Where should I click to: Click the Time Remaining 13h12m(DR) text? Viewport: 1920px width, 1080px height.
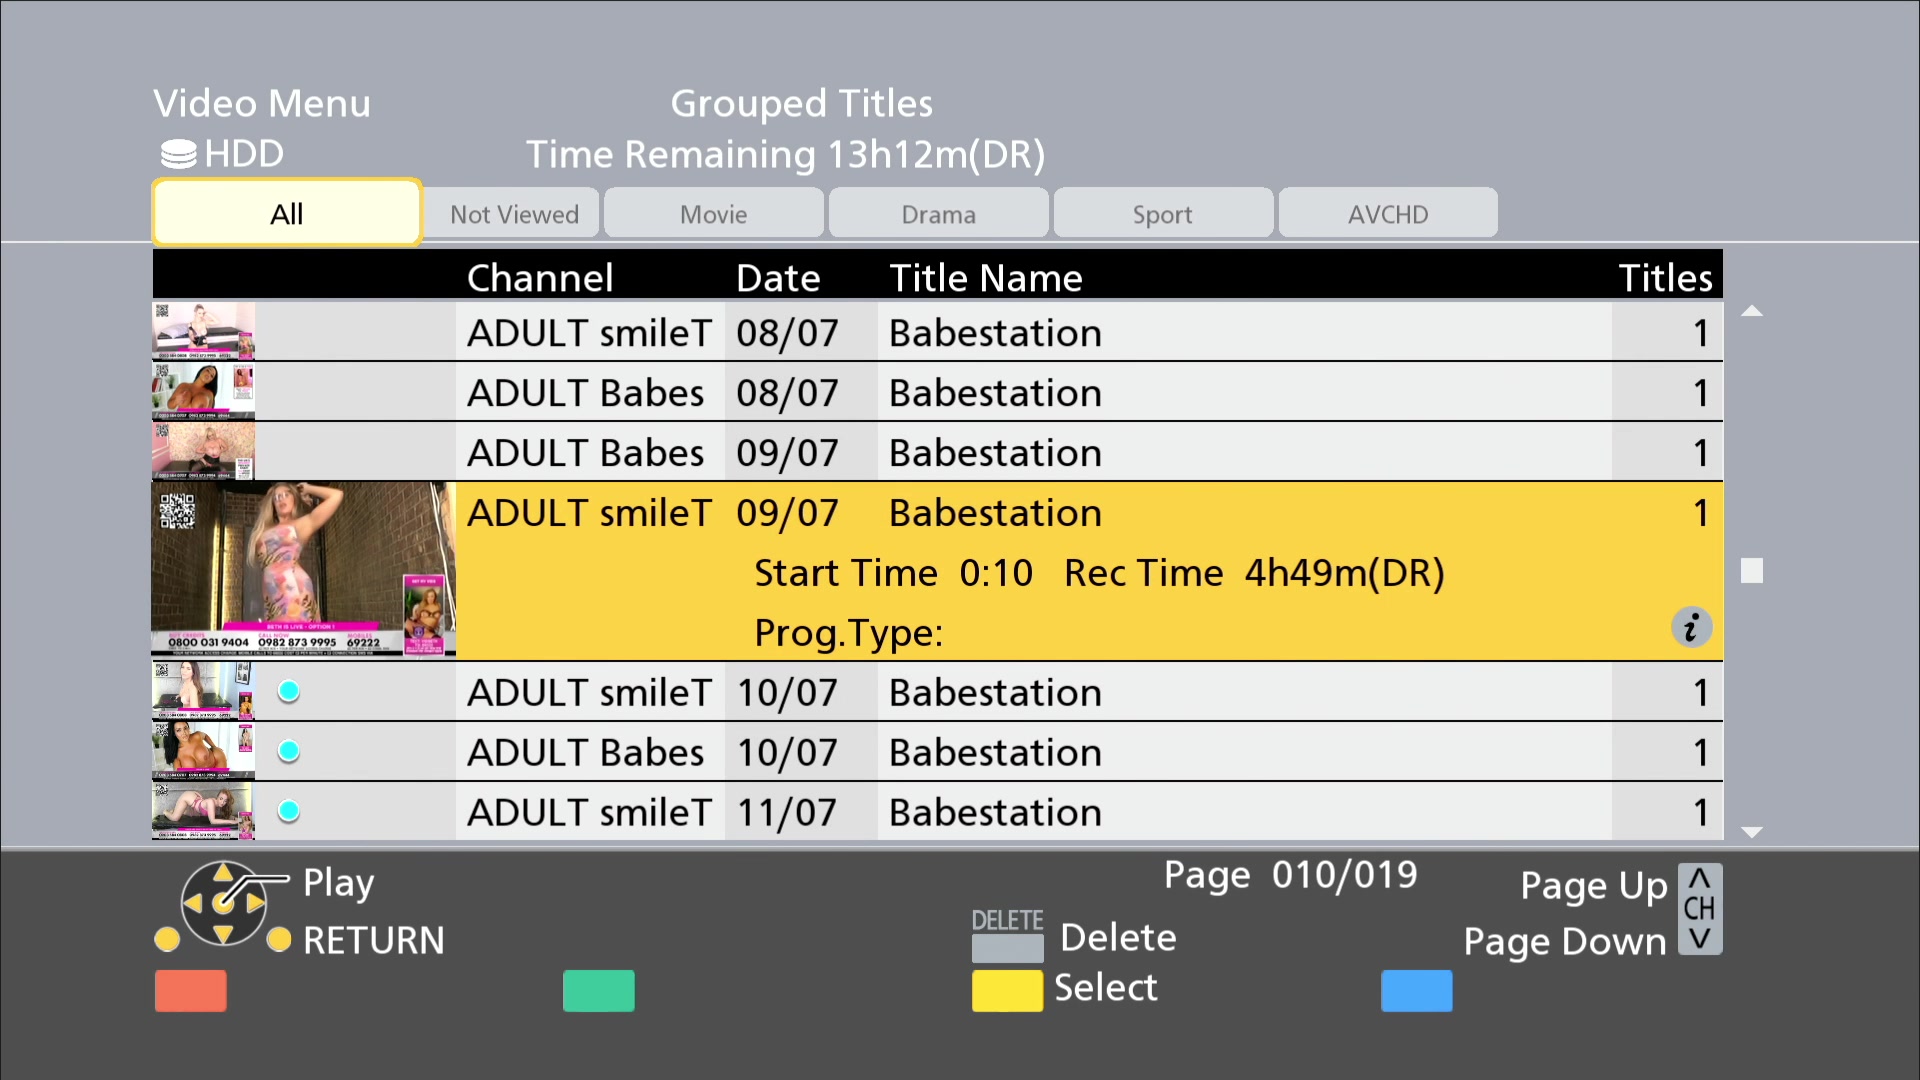(x=786, y=154)
